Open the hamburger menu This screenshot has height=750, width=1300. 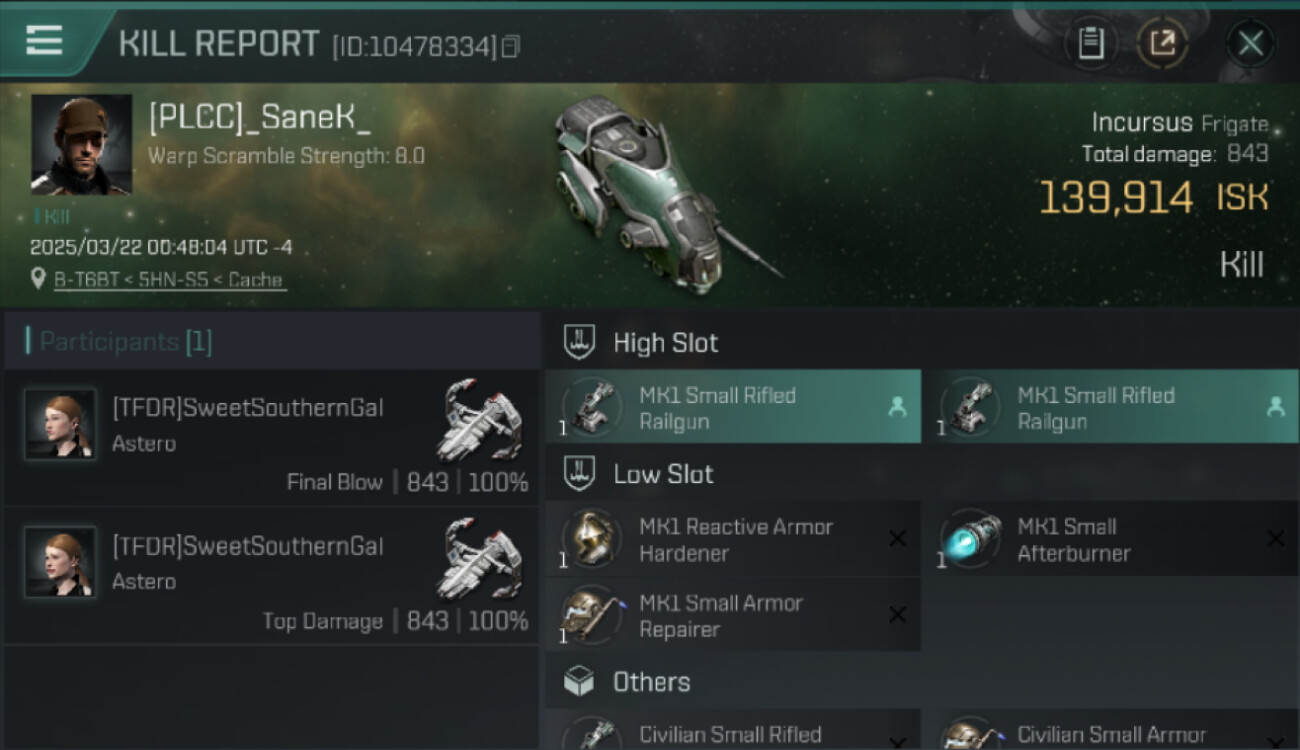click(45, 41)
